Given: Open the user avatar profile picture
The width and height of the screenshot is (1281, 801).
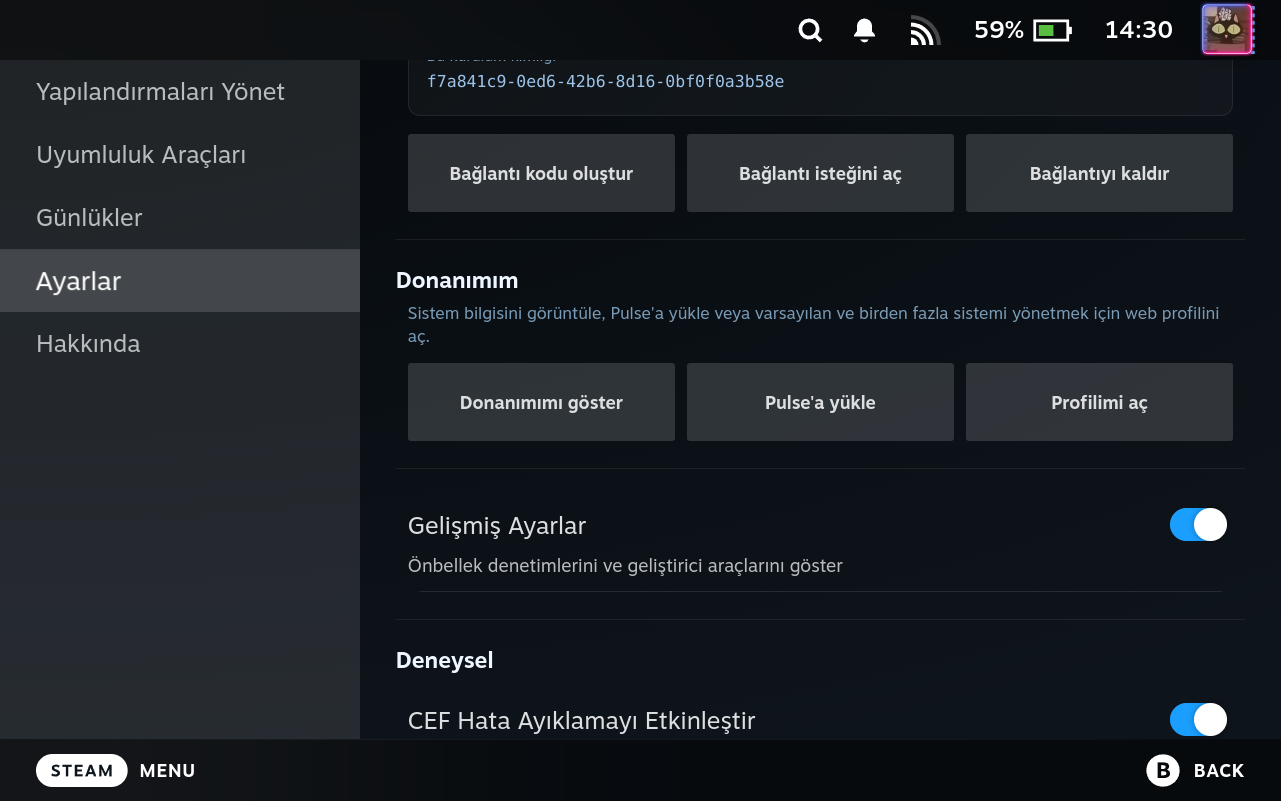Looking at the screenshot, I should tap(1227, 30).
